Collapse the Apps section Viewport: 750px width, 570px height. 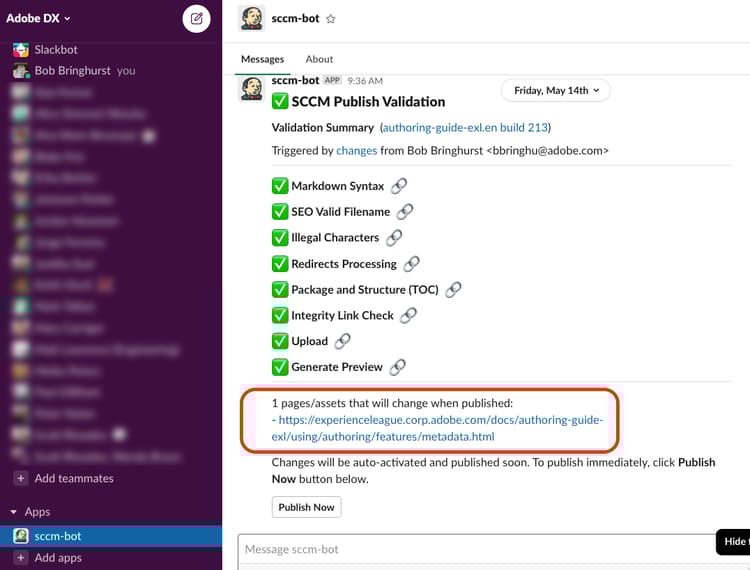click(13, 512)
